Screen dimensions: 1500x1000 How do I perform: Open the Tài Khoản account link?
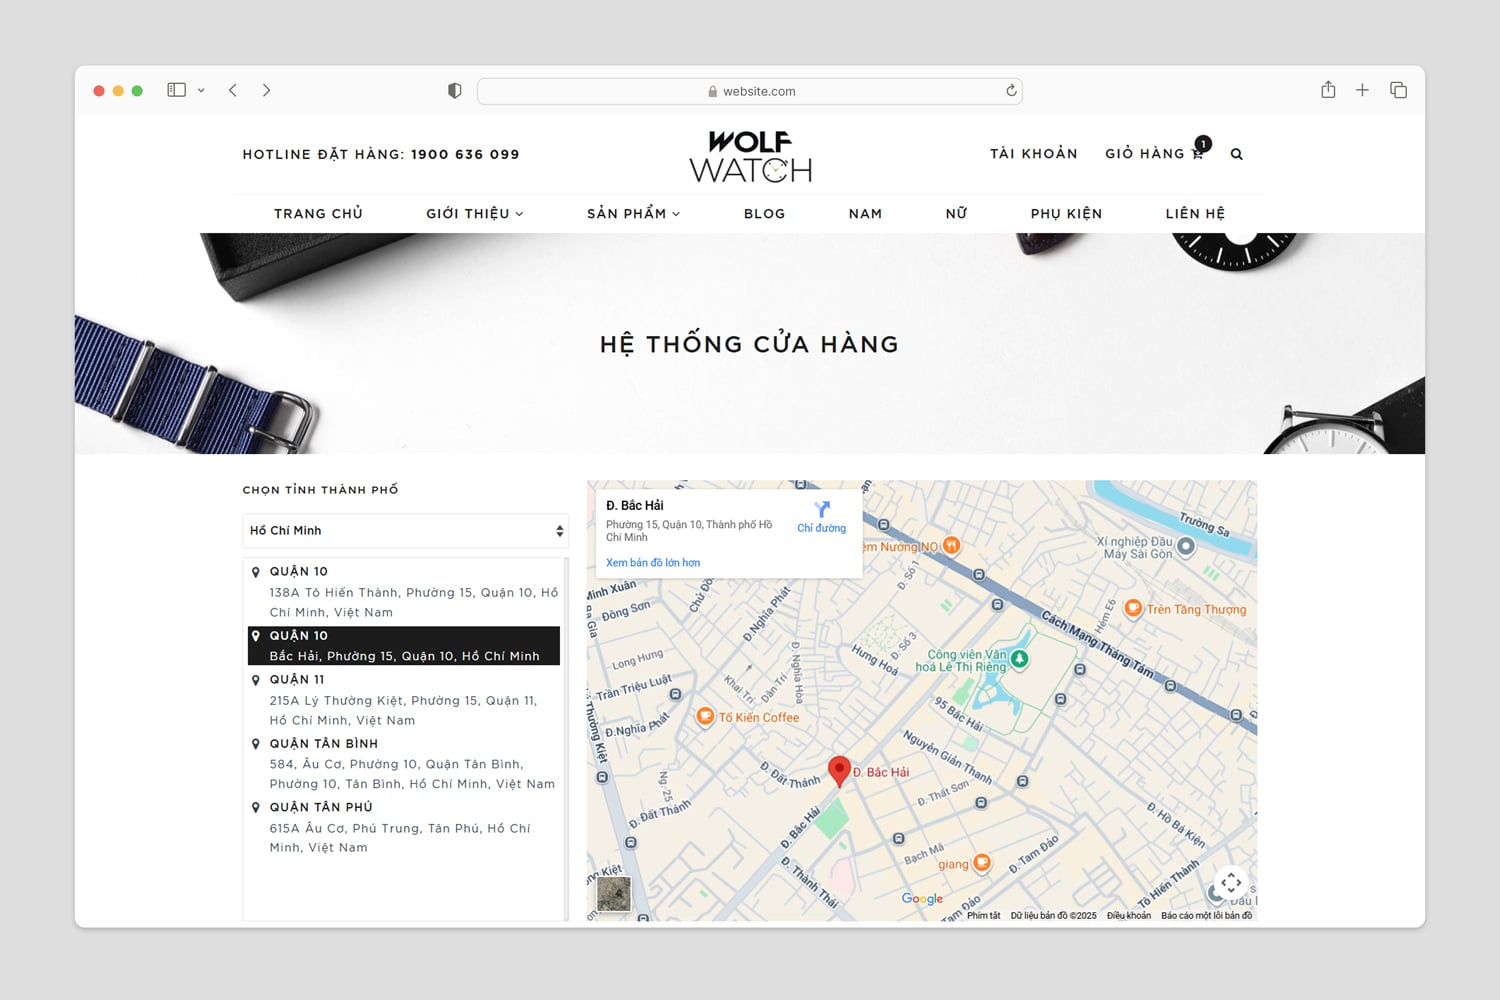click(1033, 154)
